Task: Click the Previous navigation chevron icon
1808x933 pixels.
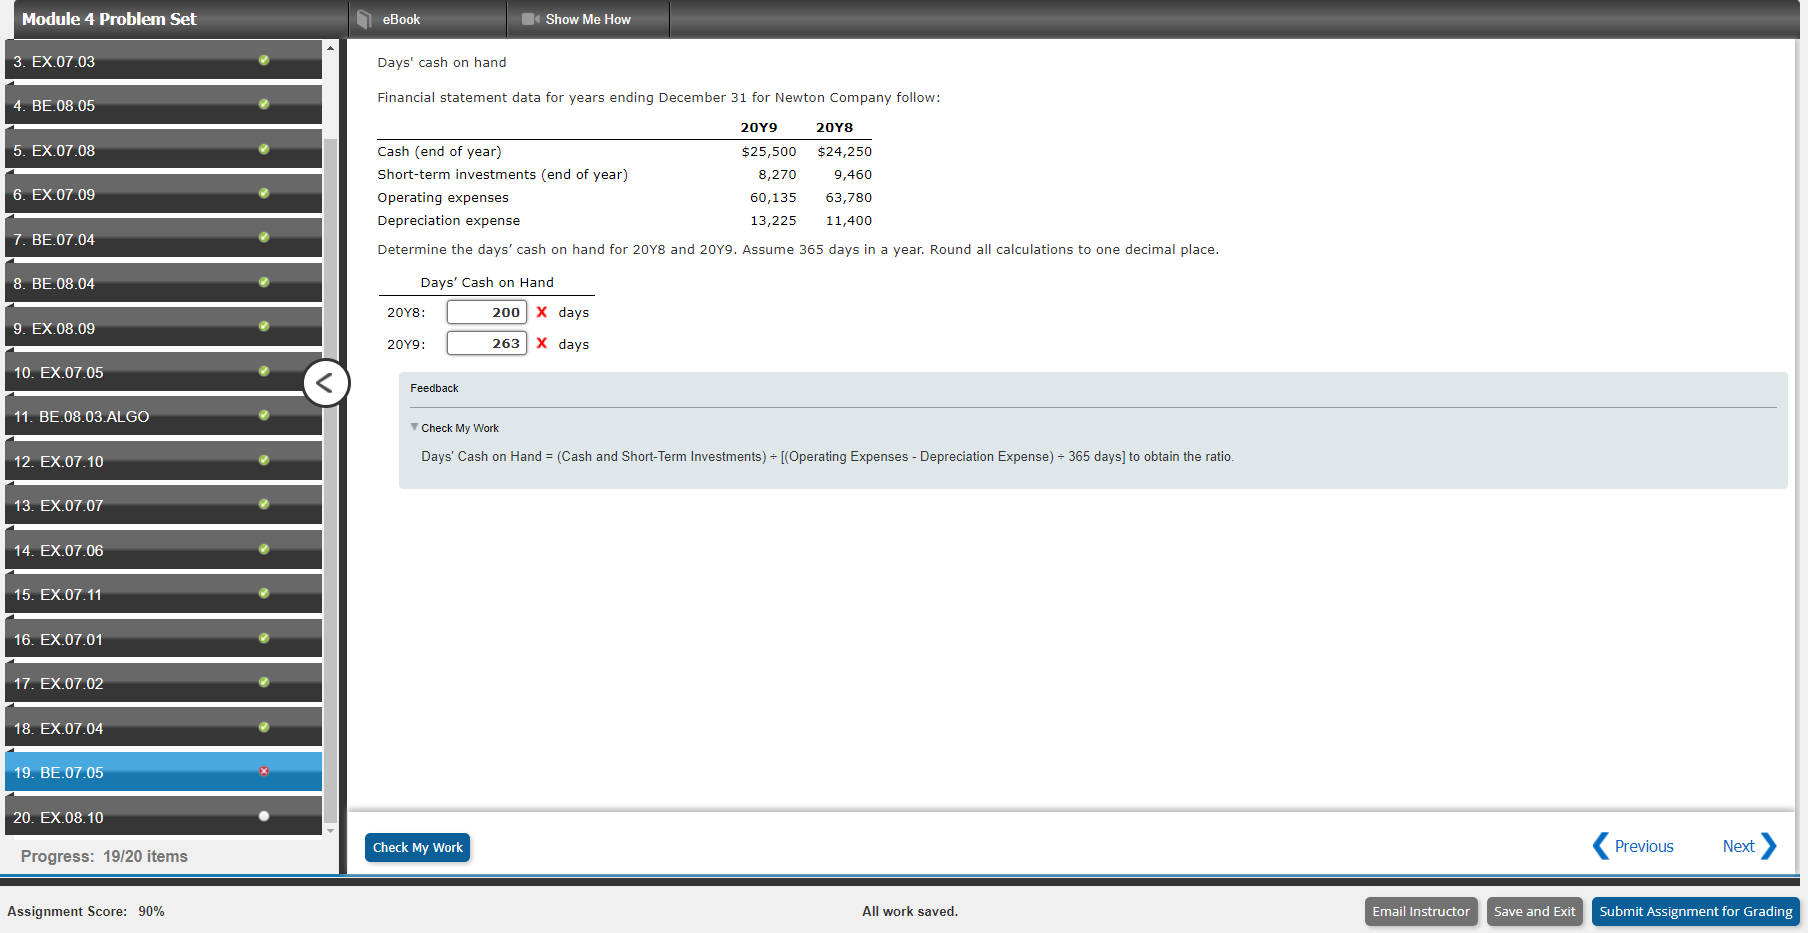Action: [1601, 846]
